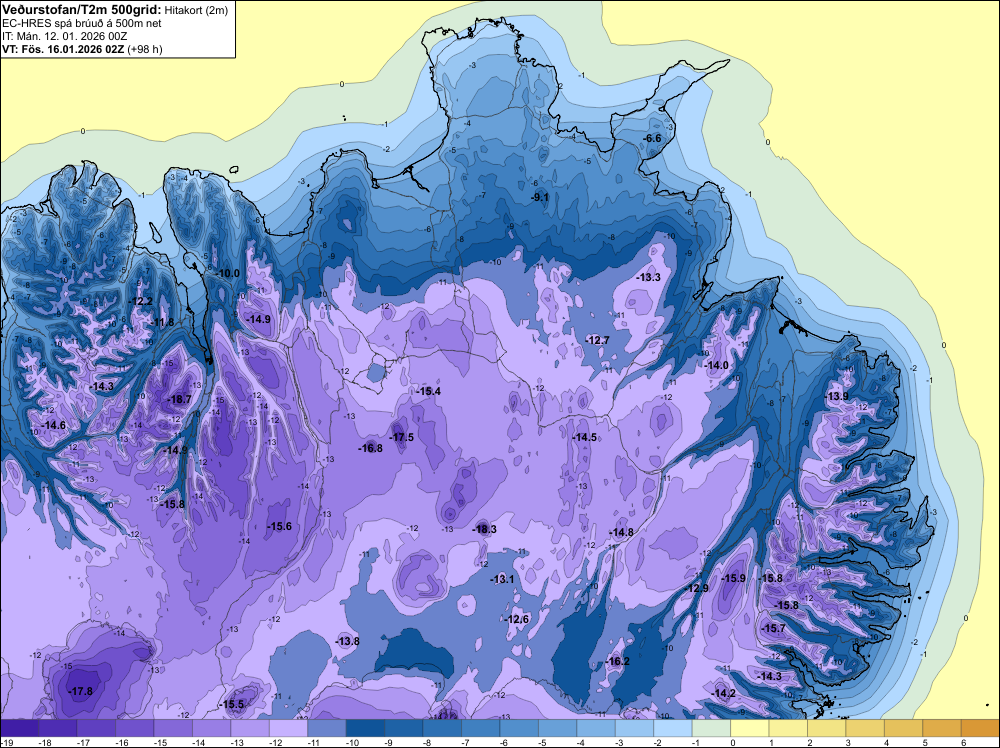Click the legend swatch between -2 and -1
Image resolution: width=1000 pixels, height=748 pixels.
pyautogui.click(x=673, y=728)
